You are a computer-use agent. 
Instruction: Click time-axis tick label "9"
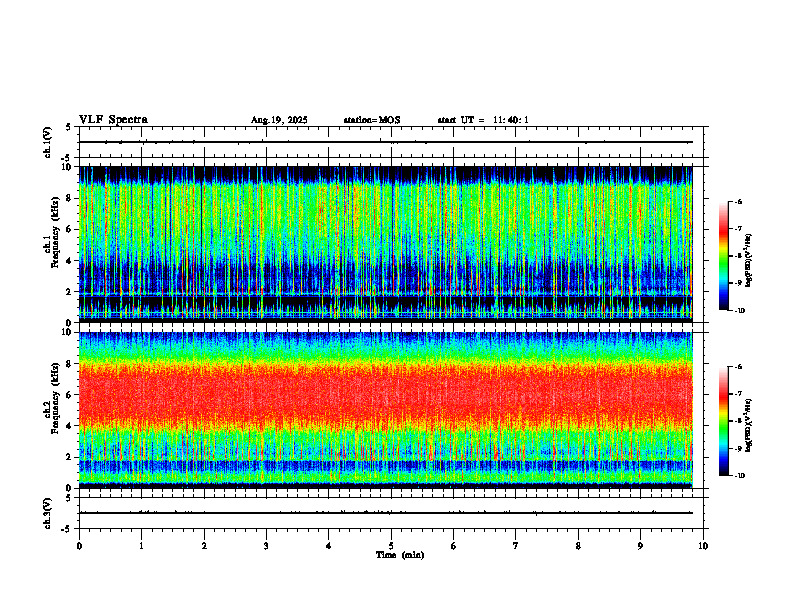(x=640, y=546)
